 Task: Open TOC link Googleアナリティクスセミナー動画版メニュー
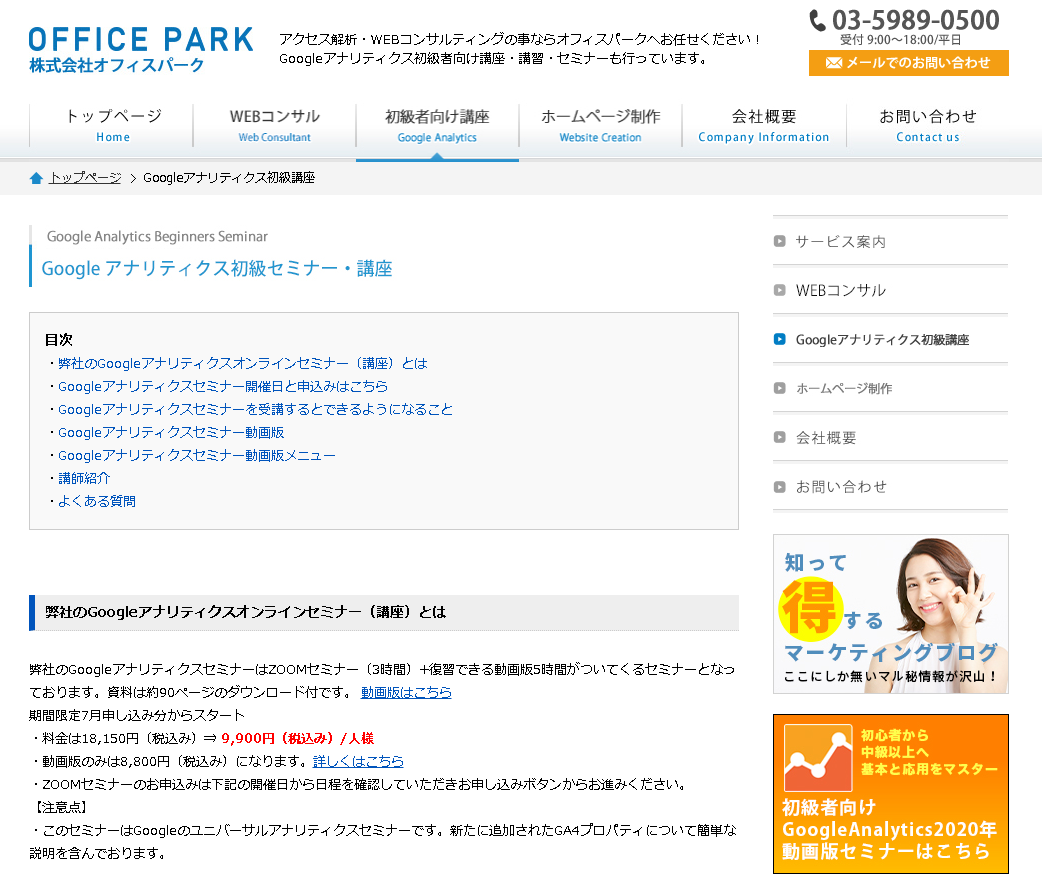pyautogui.click(x=197, y=455)
